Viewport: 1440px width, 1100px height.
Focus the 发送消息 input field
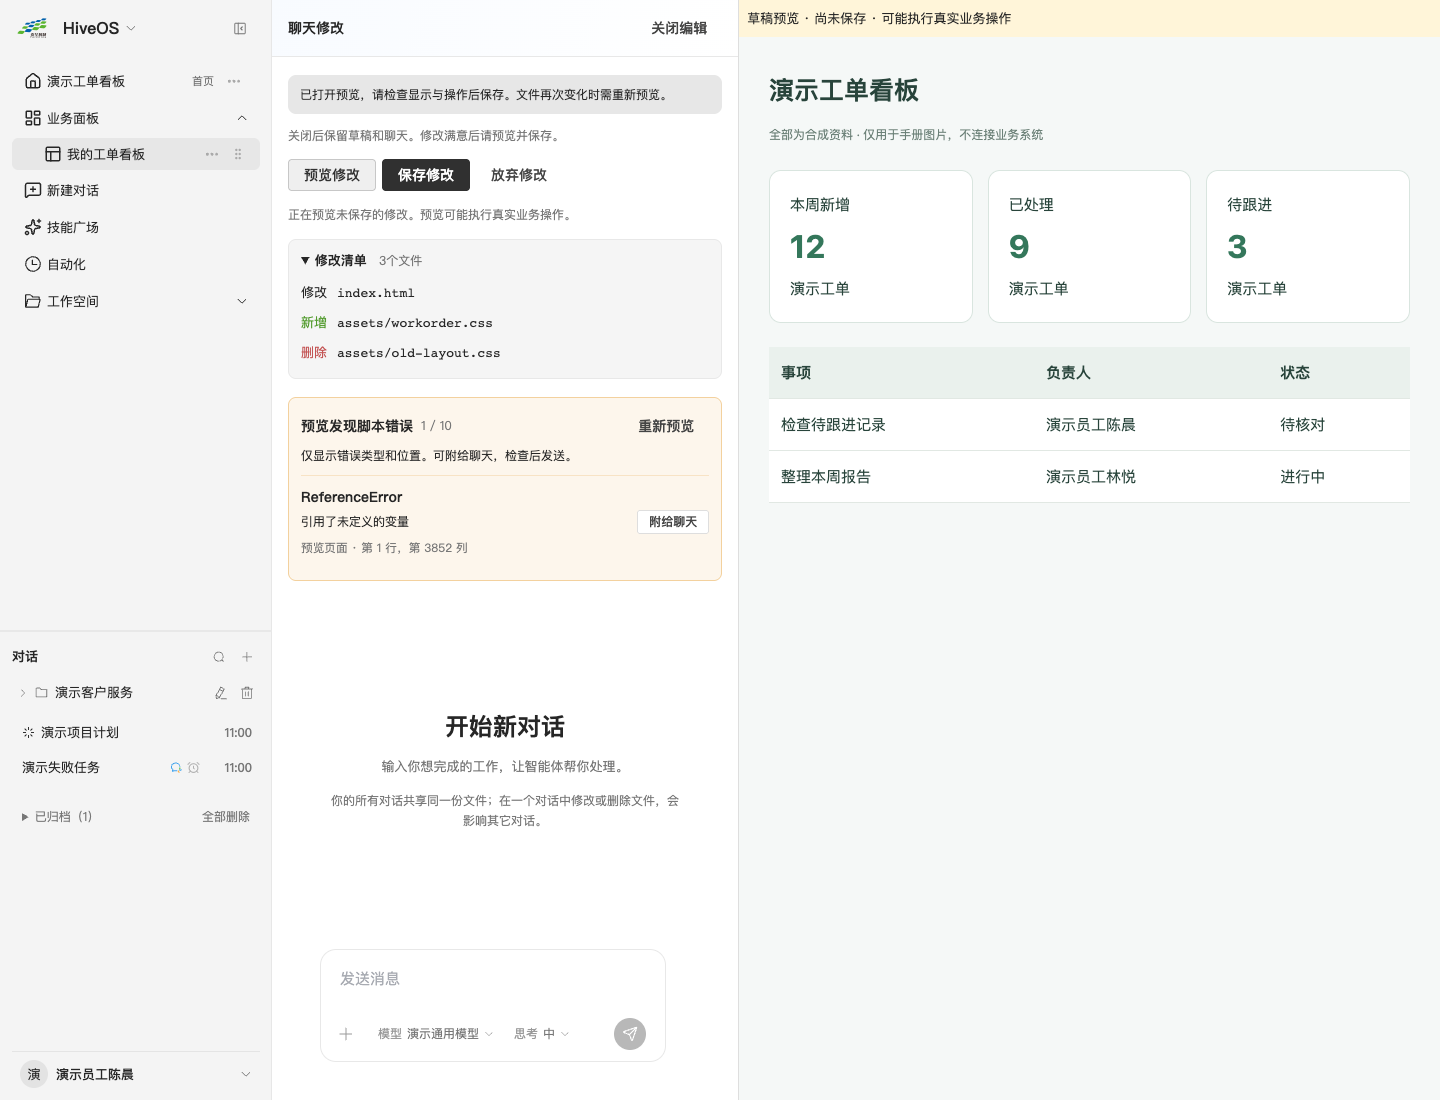click(493, 979)
